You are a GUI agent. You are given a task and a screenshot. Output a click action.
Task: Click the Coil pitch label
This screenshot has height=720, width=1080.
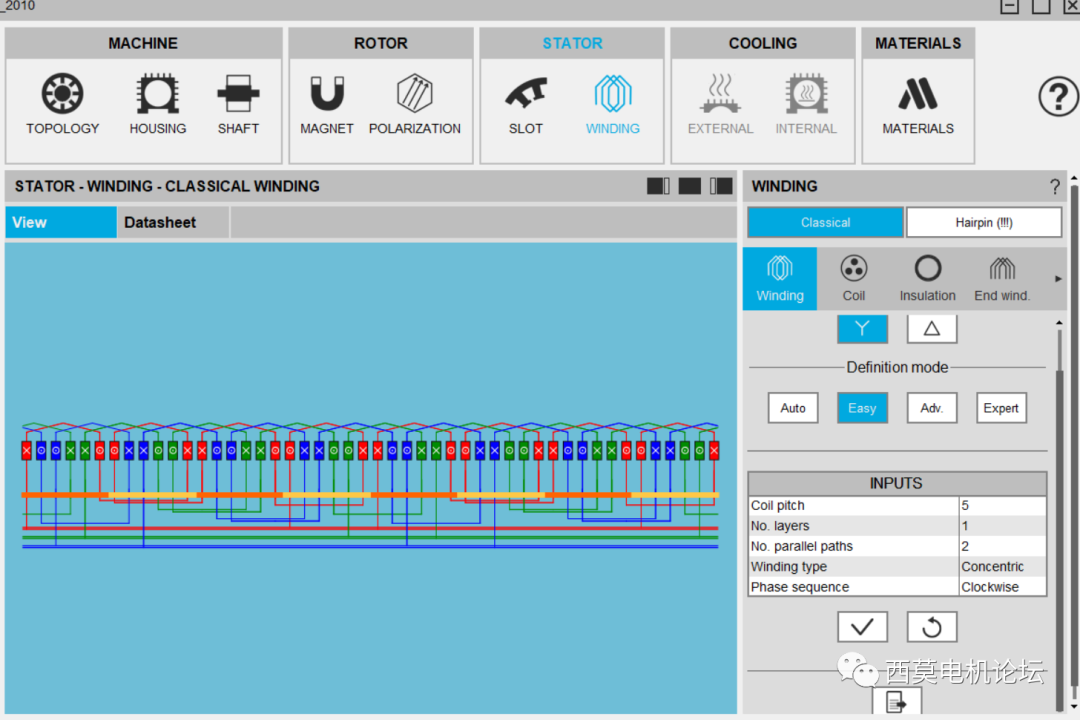tap(778, 505)
